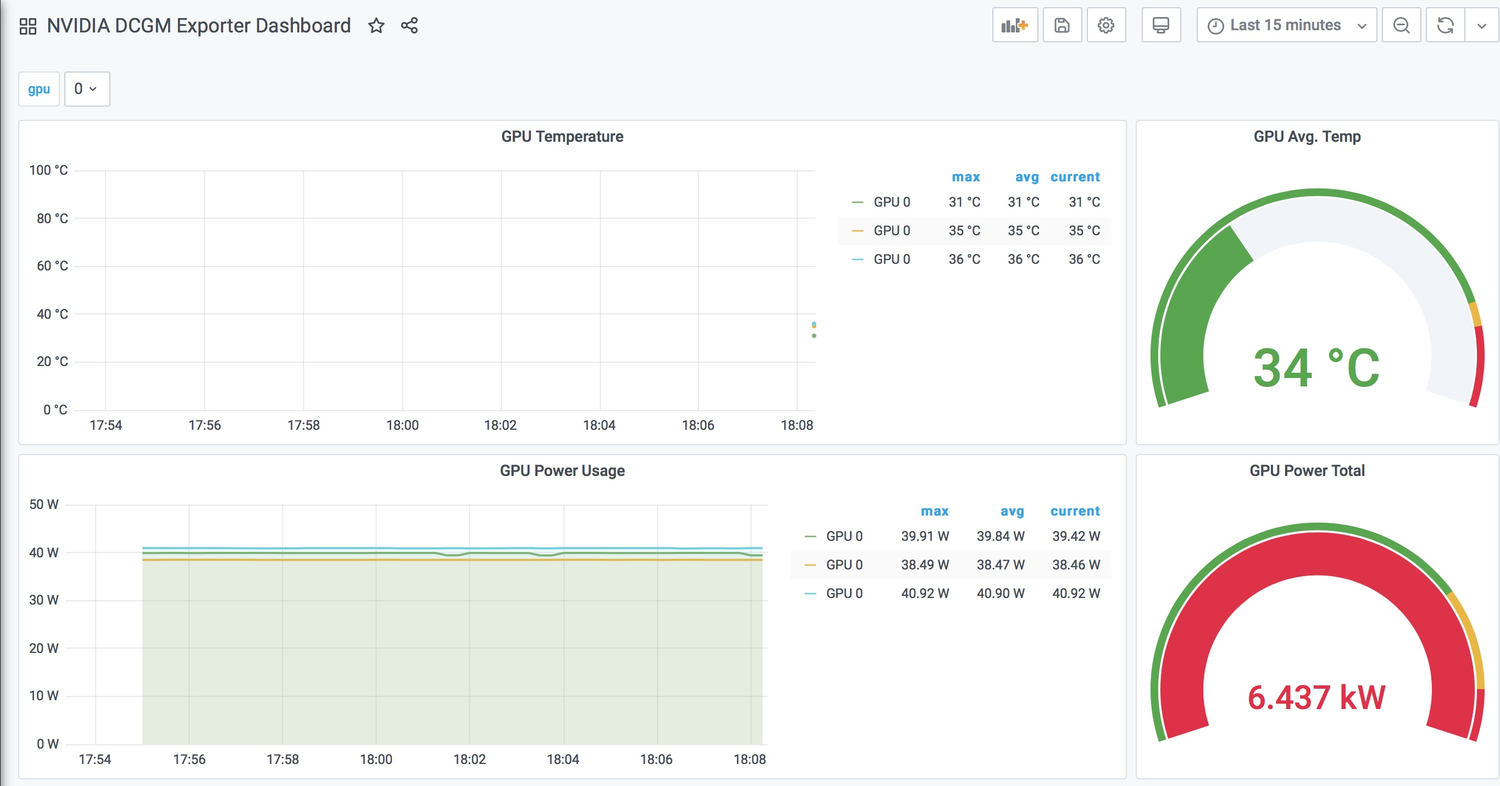Click the temperature data points near 18:08
Viewport: 1500px width, 786px height.
tap(813, 329)
